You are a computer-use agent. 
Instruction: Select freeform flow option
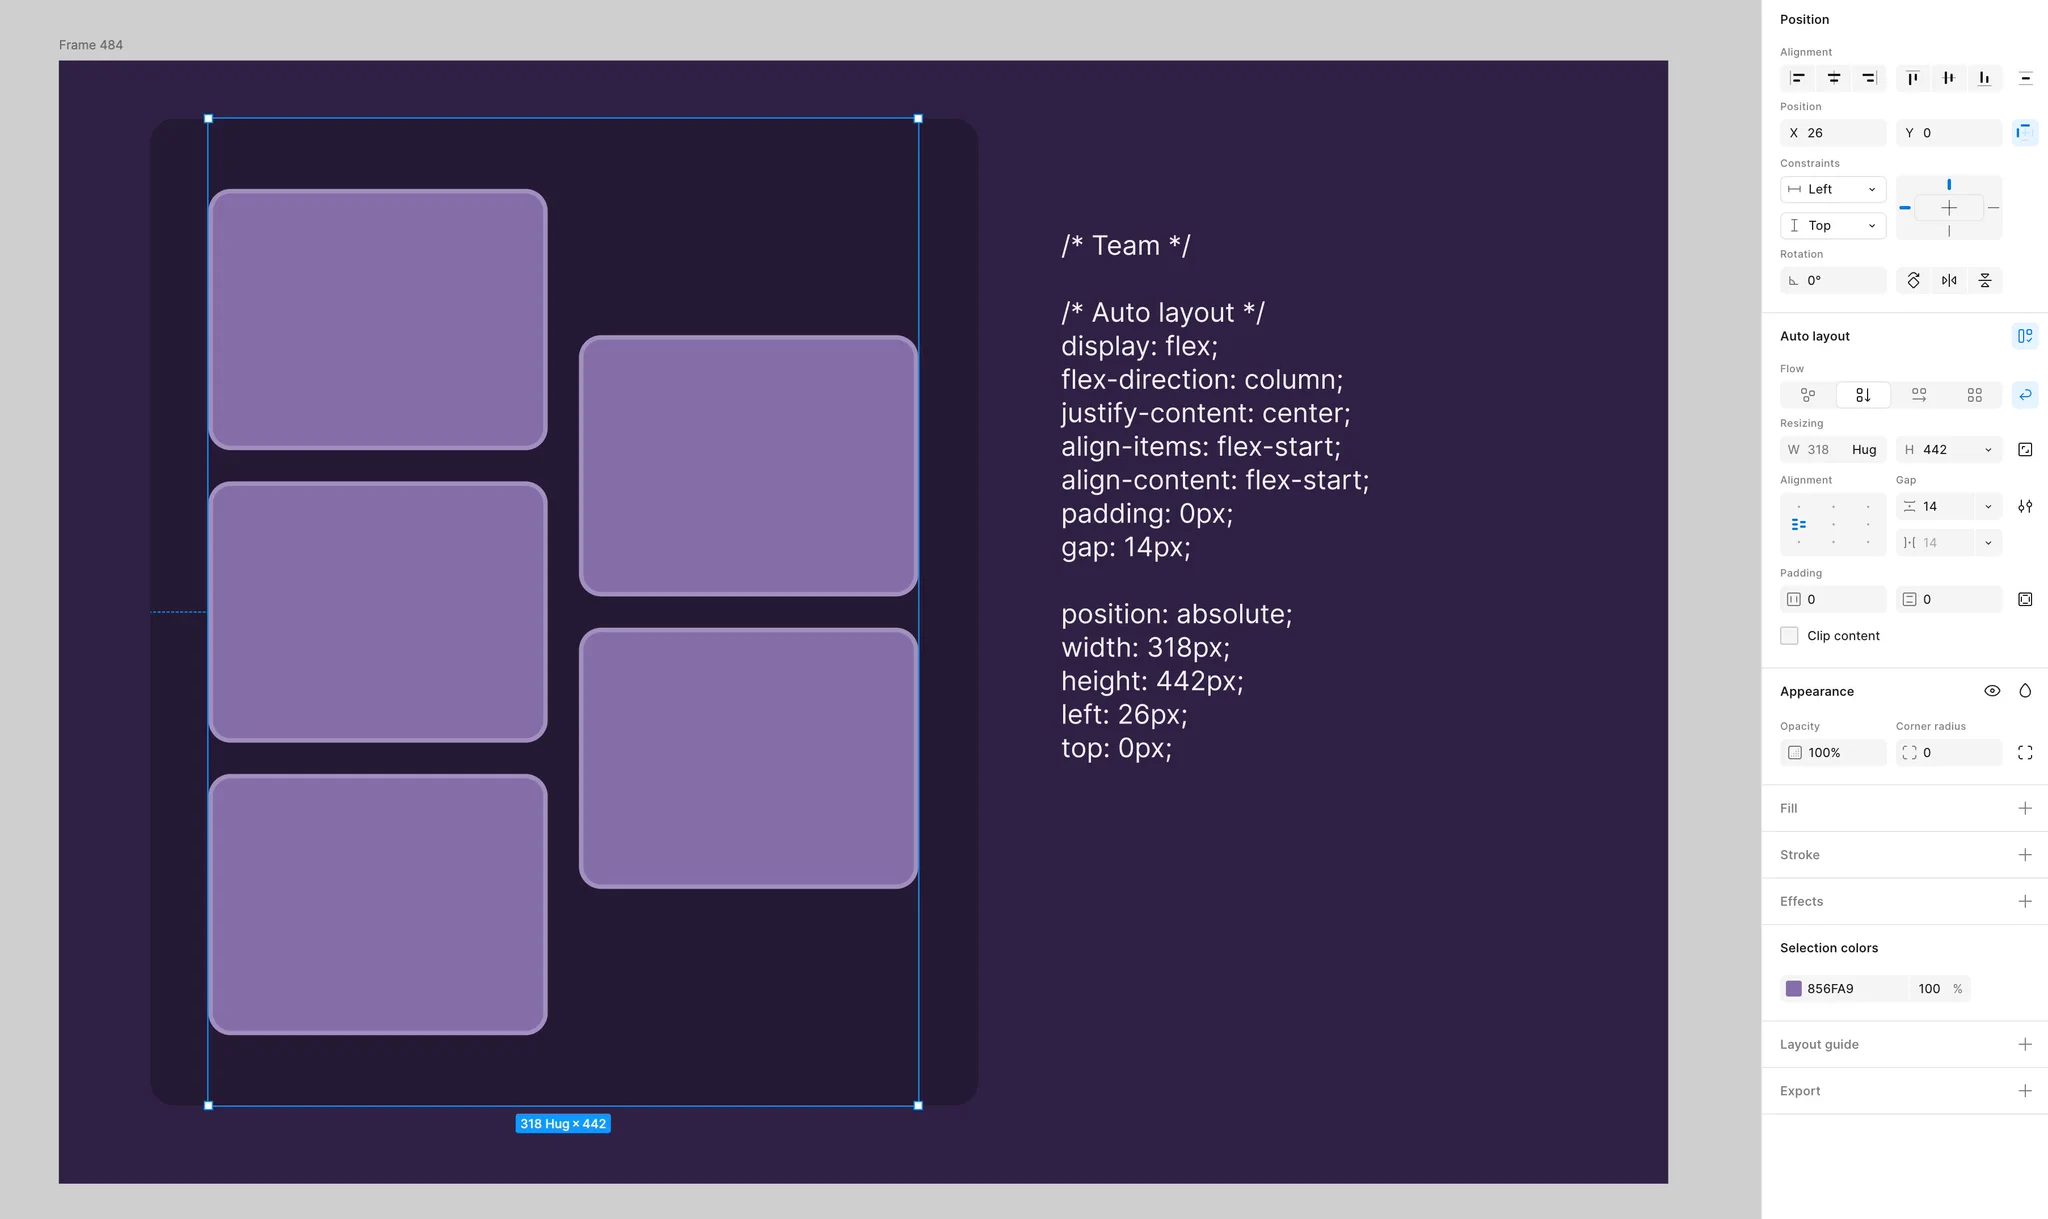point(1808,395)
